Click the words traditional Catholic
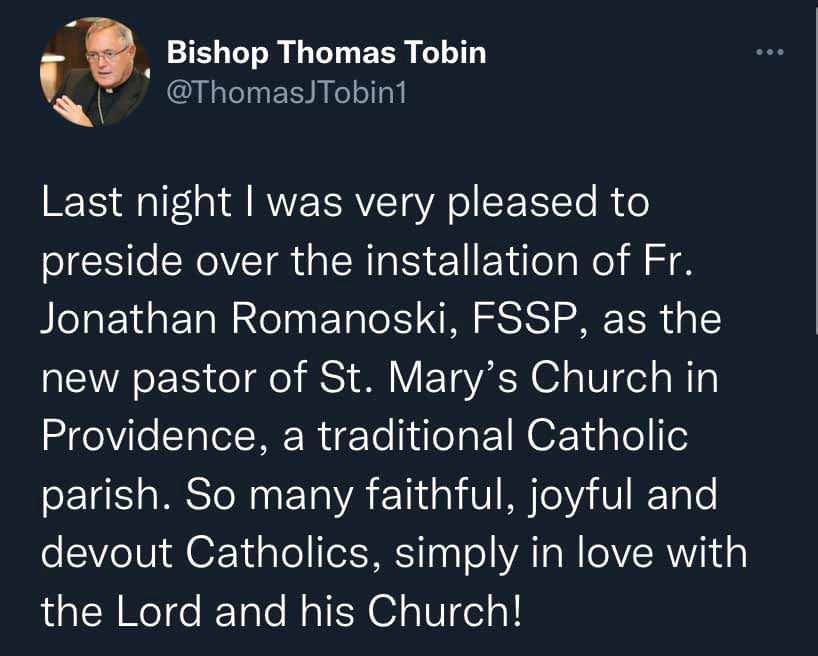Image resolution: width=818 pixels, height=656 pixels. 503,435
